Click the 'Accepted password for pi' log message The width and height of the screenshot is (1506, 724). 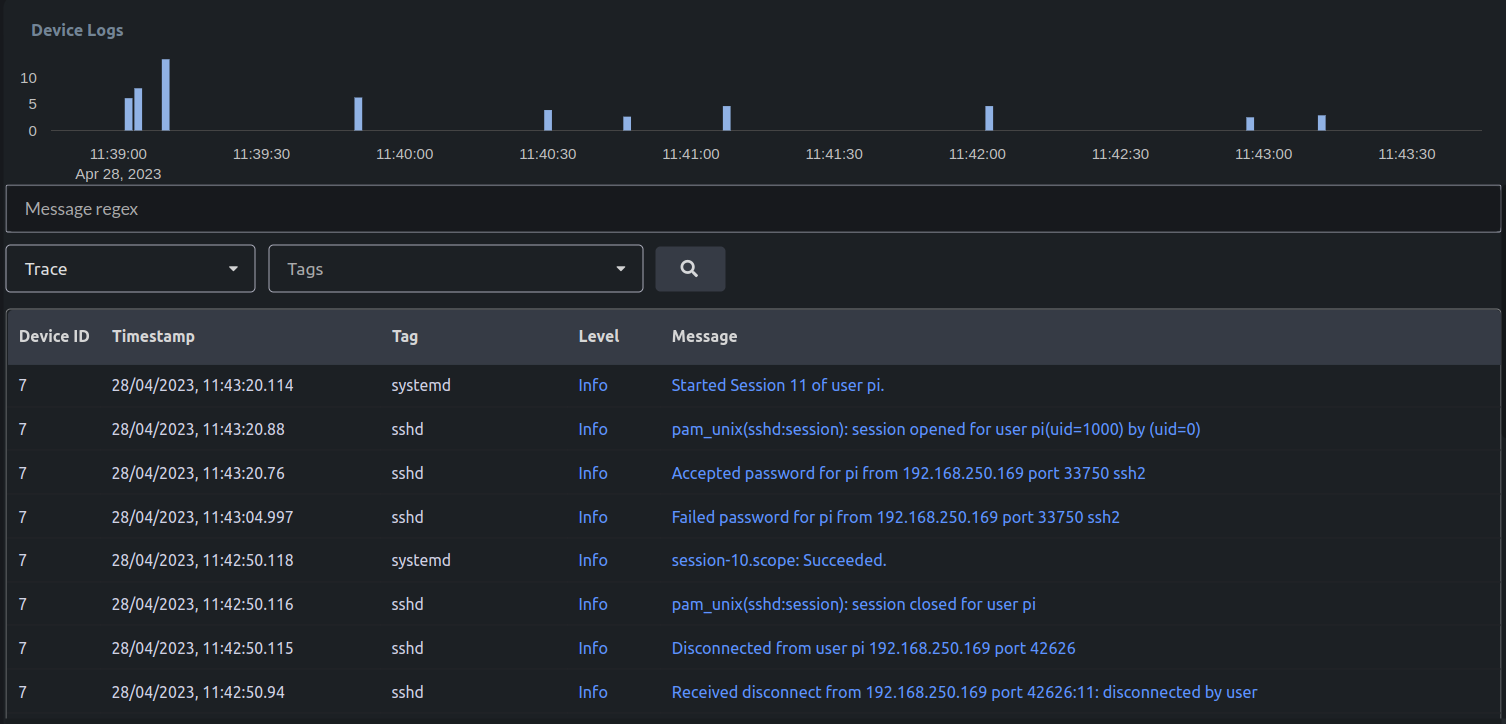(908, 473)
